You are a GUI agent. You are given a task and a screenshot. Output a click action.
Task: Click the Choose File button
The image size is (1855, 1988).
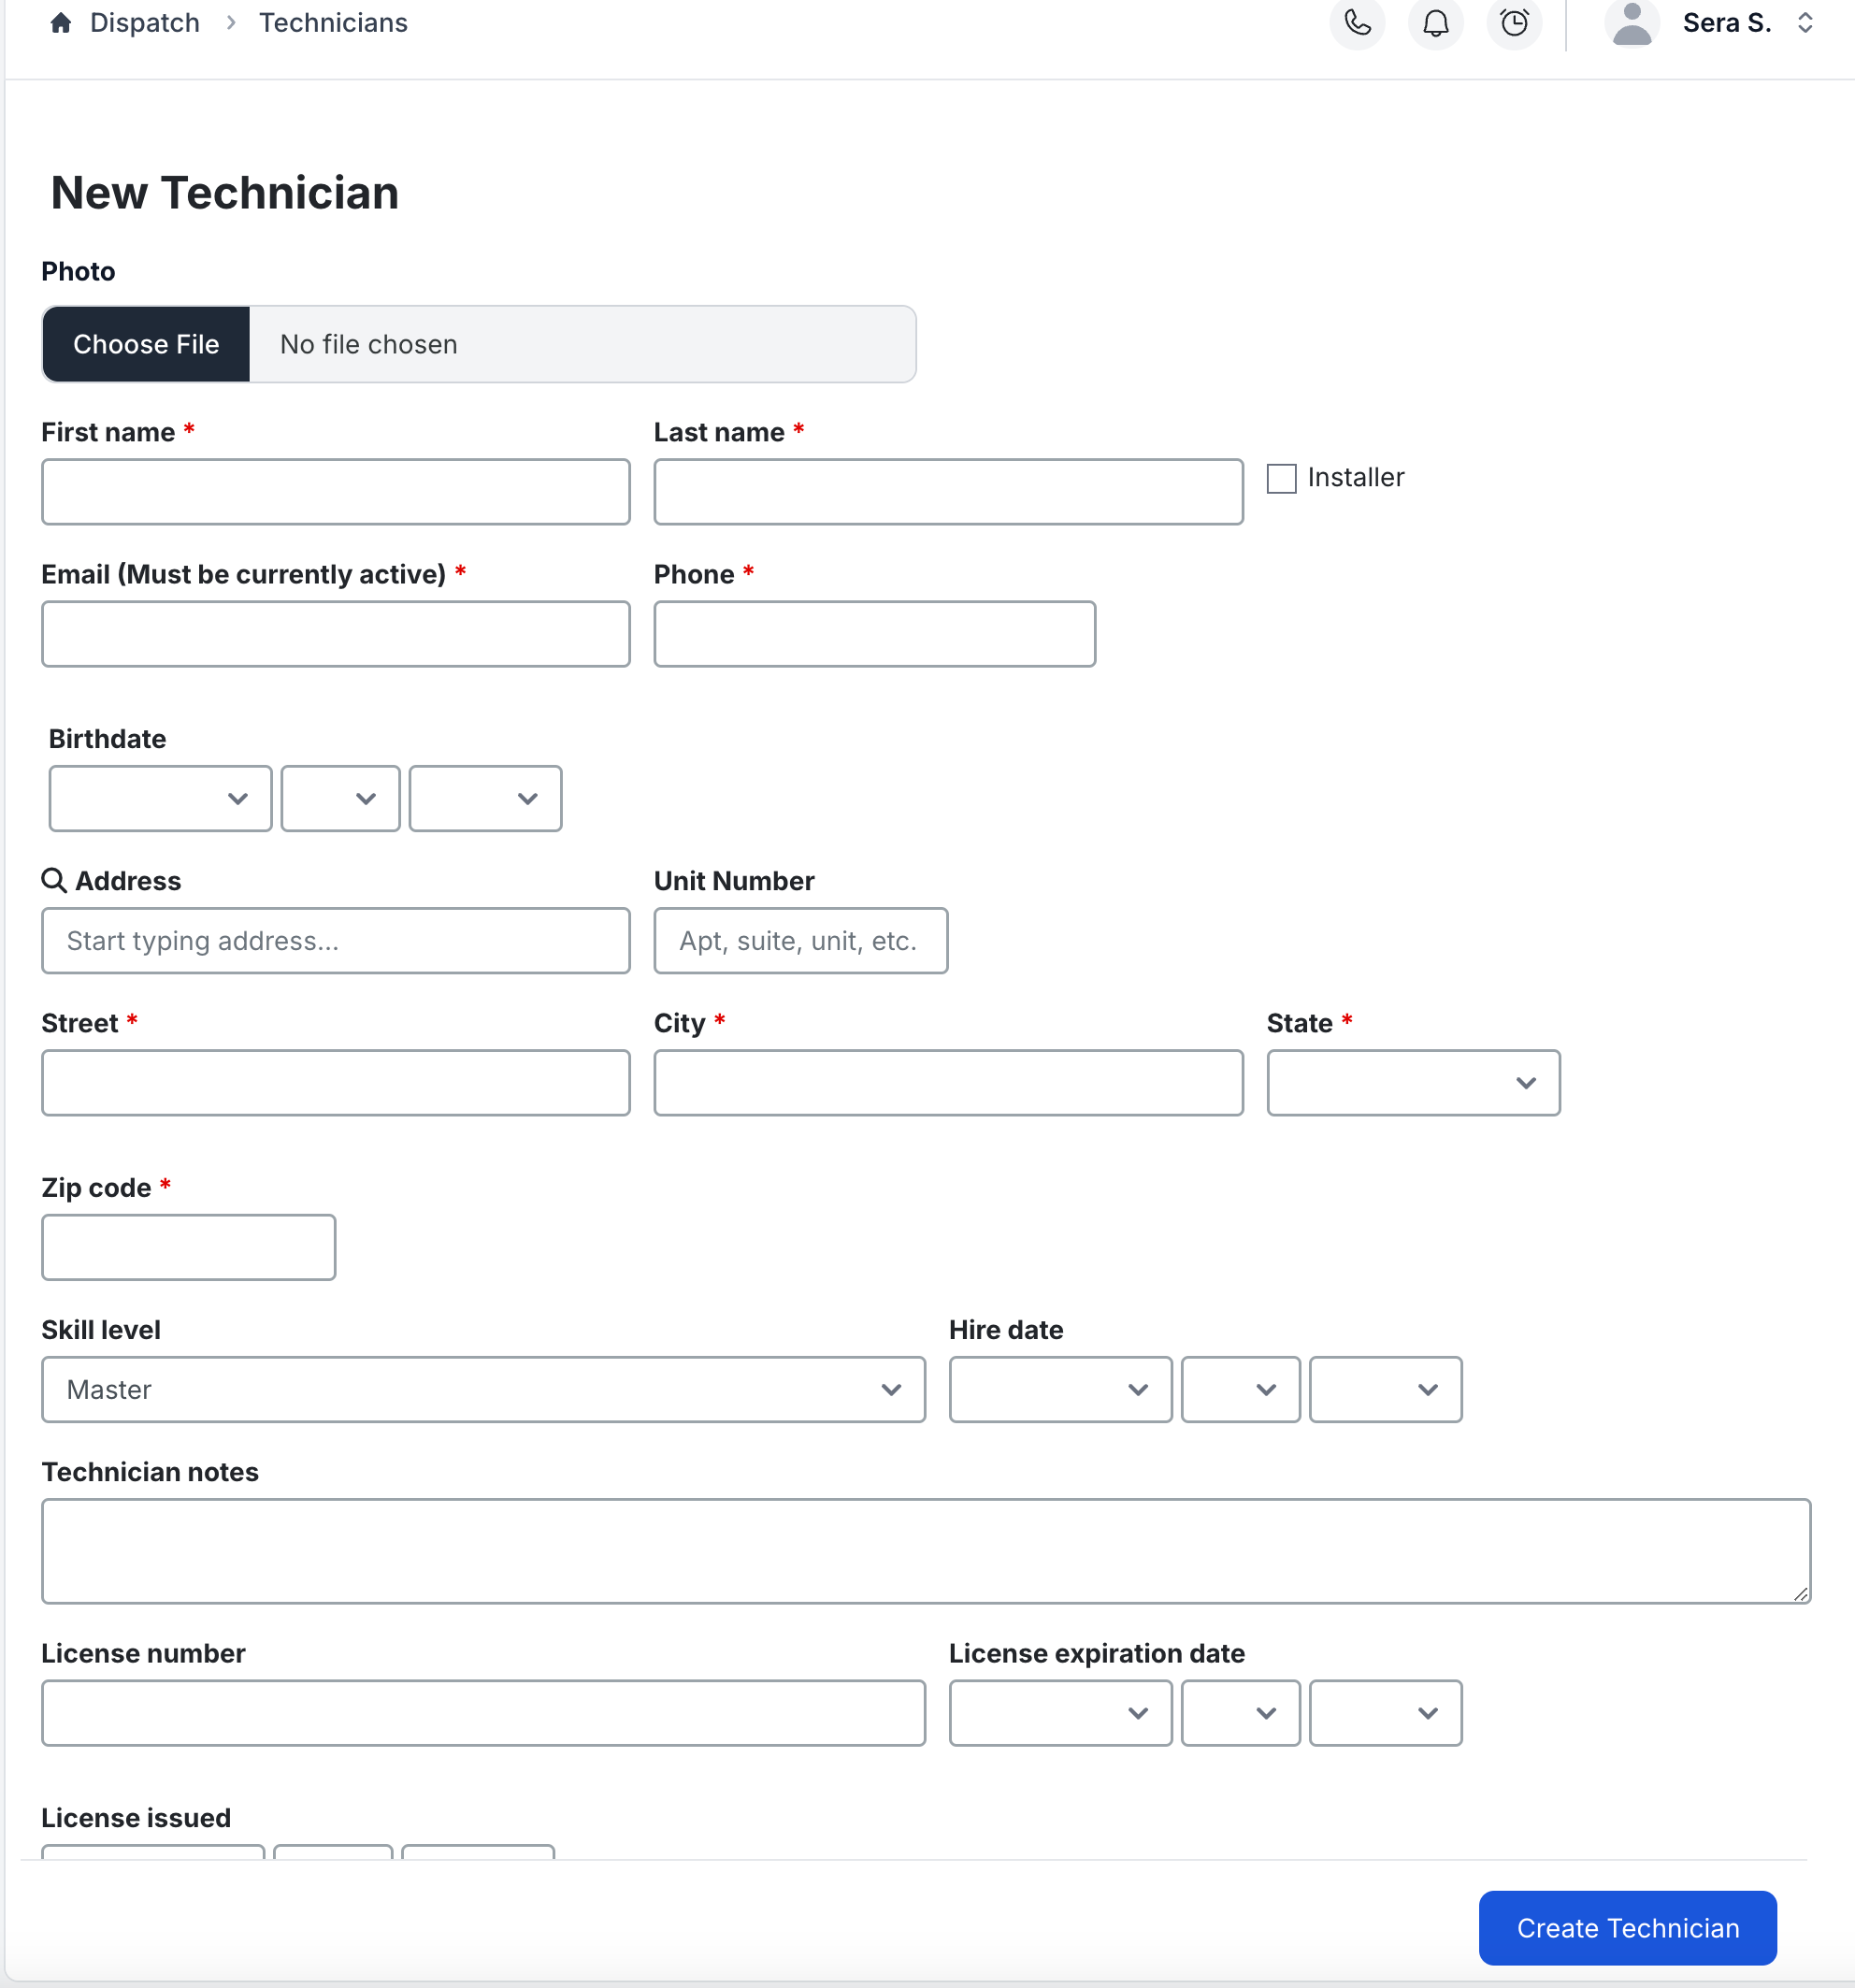146,344
